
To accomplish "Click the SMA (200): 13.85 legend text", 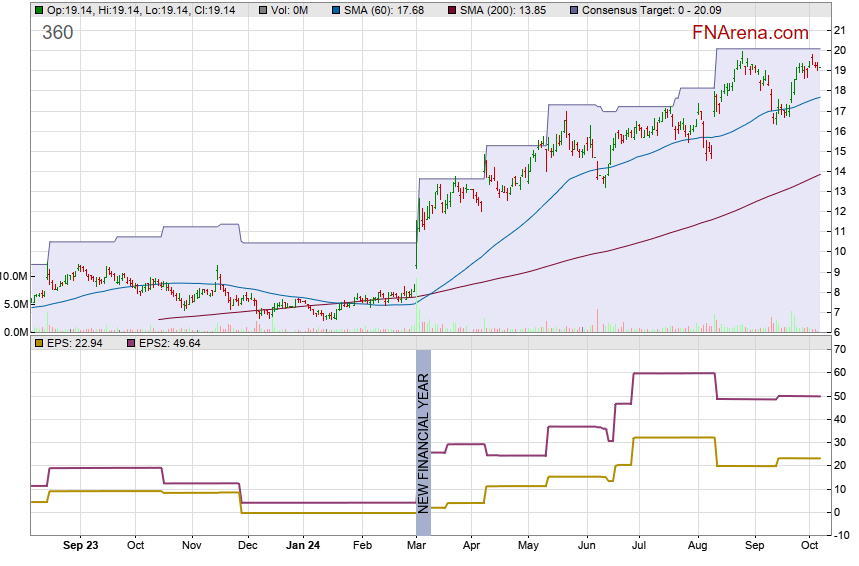I will [501, 10].
